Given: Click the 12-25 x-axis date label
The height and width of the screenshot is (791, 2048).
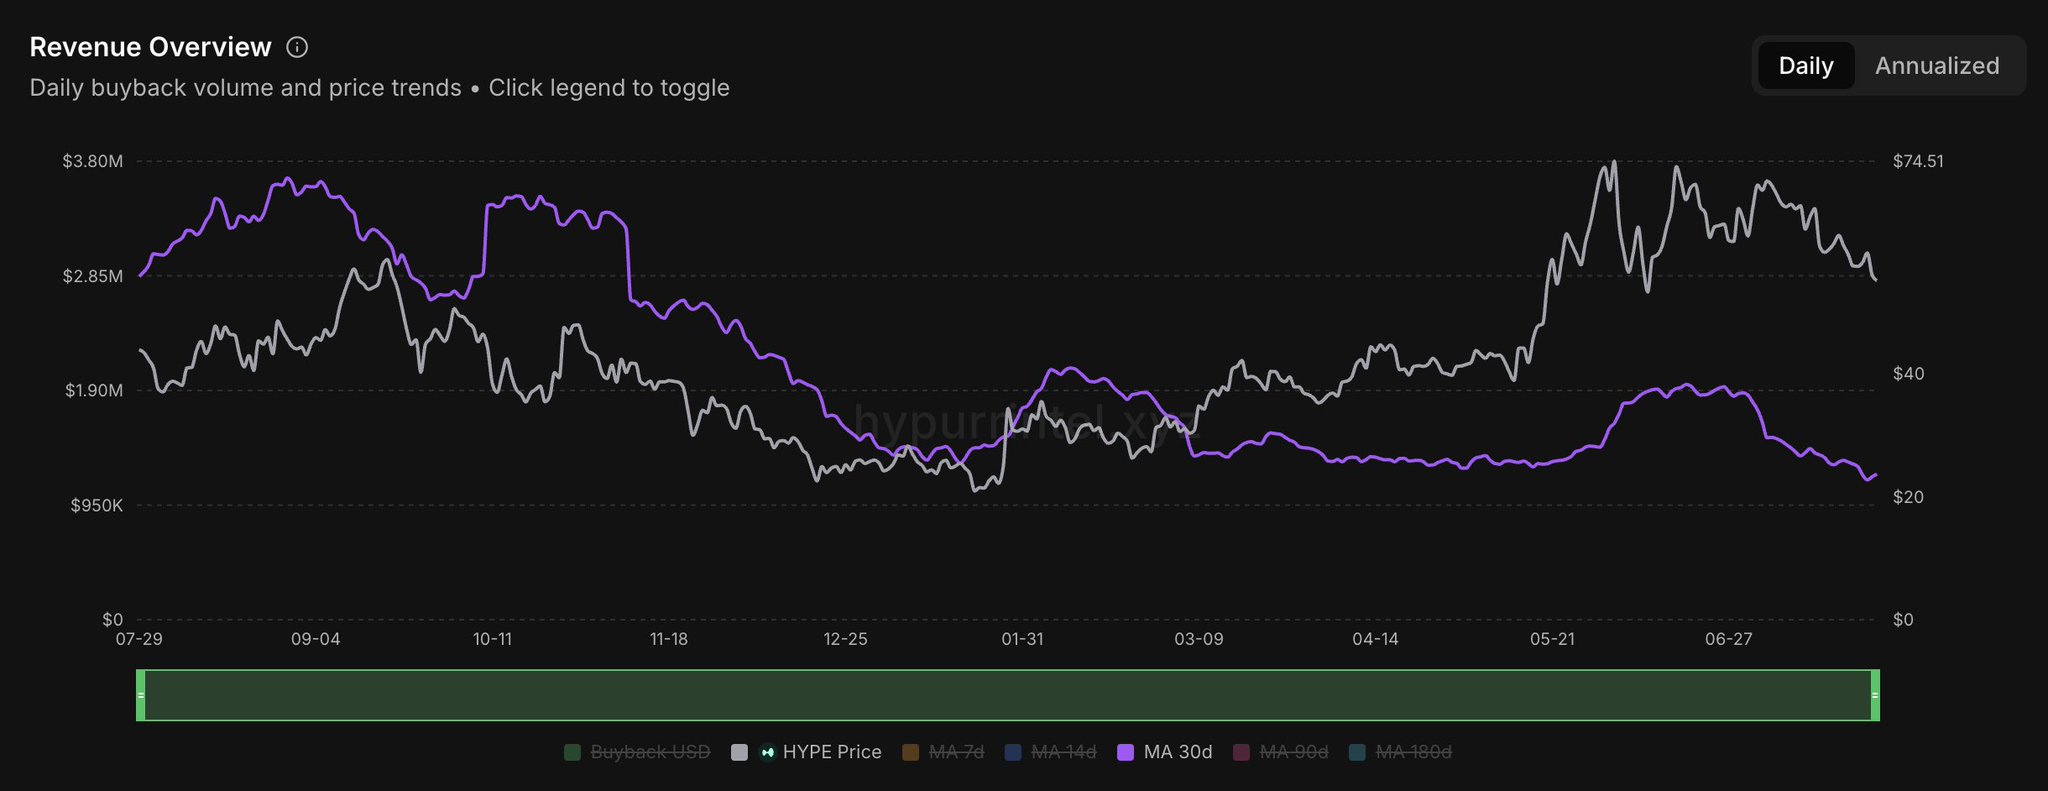Looking at the screenshot, I should click(846, 639).
